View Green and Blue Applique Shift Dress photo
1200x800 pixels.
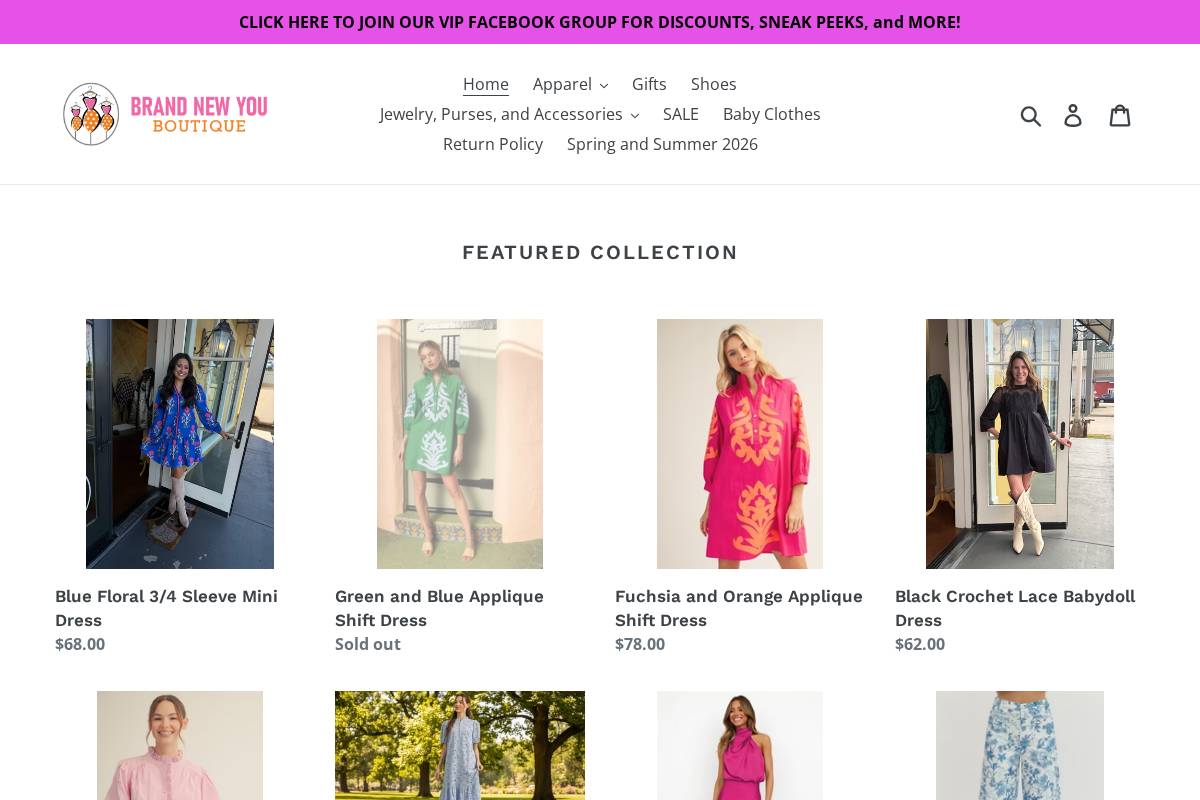pos(460,444)
